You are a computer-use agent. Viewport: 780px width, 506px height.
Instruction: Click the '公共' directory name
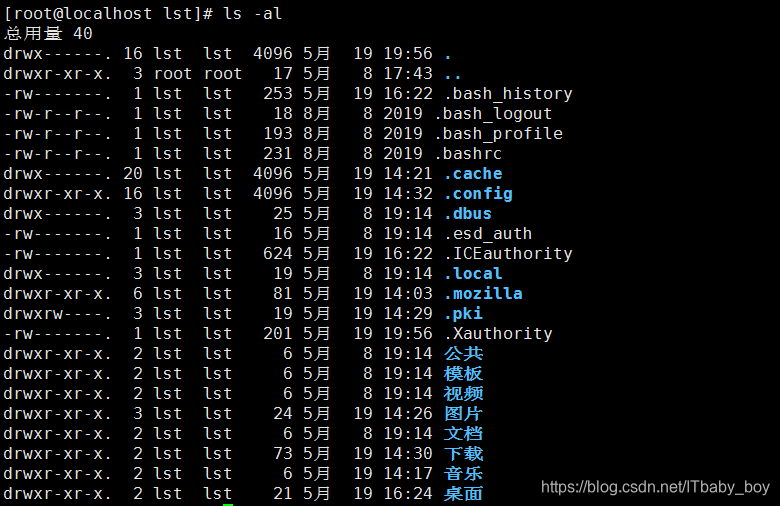pyautogui.click(x=463, y=353)
